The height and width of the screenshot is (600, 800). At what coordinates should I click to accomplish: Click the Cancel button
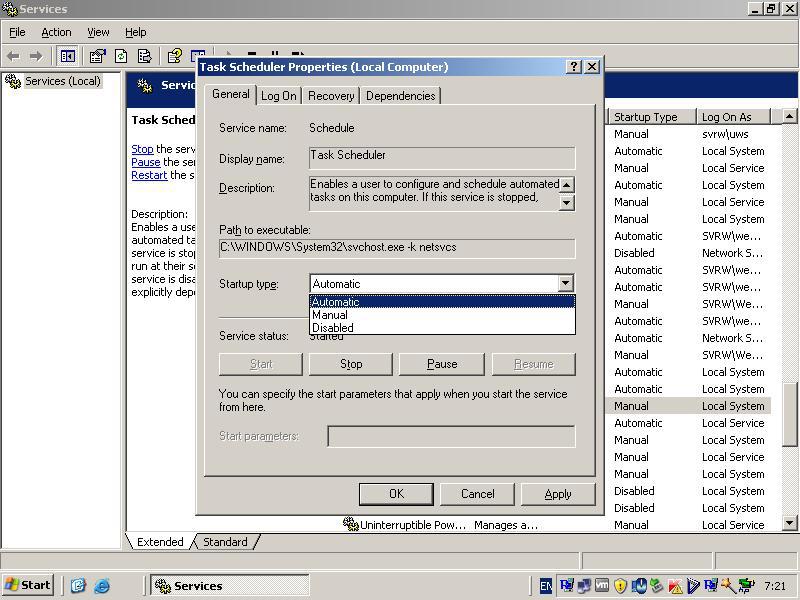(x=478, y=494)
